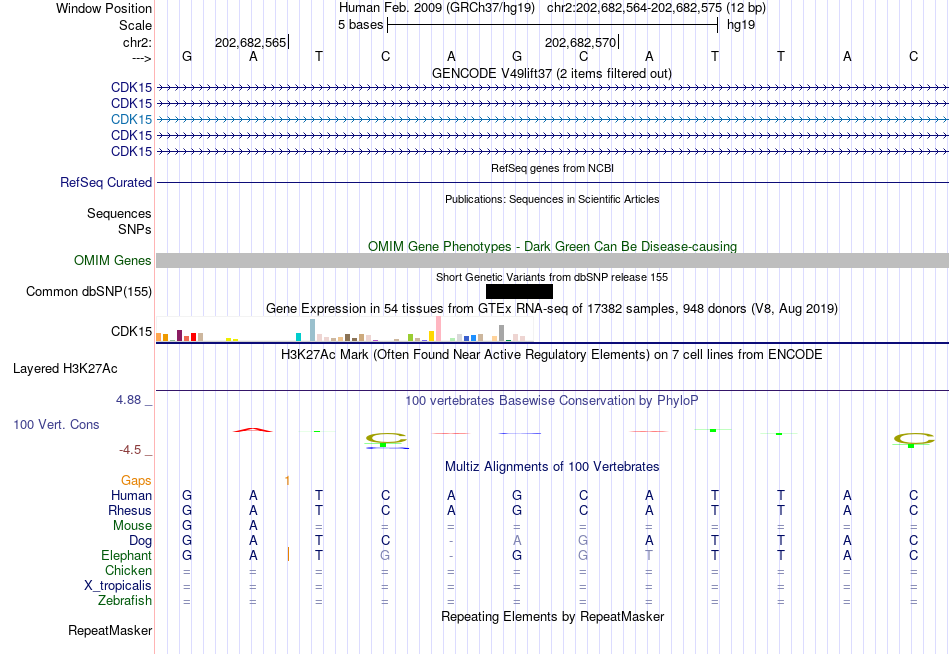Click the ---> reference sequence direction label
This screenshot has width=950, height=654.
(x=142, y=58)
